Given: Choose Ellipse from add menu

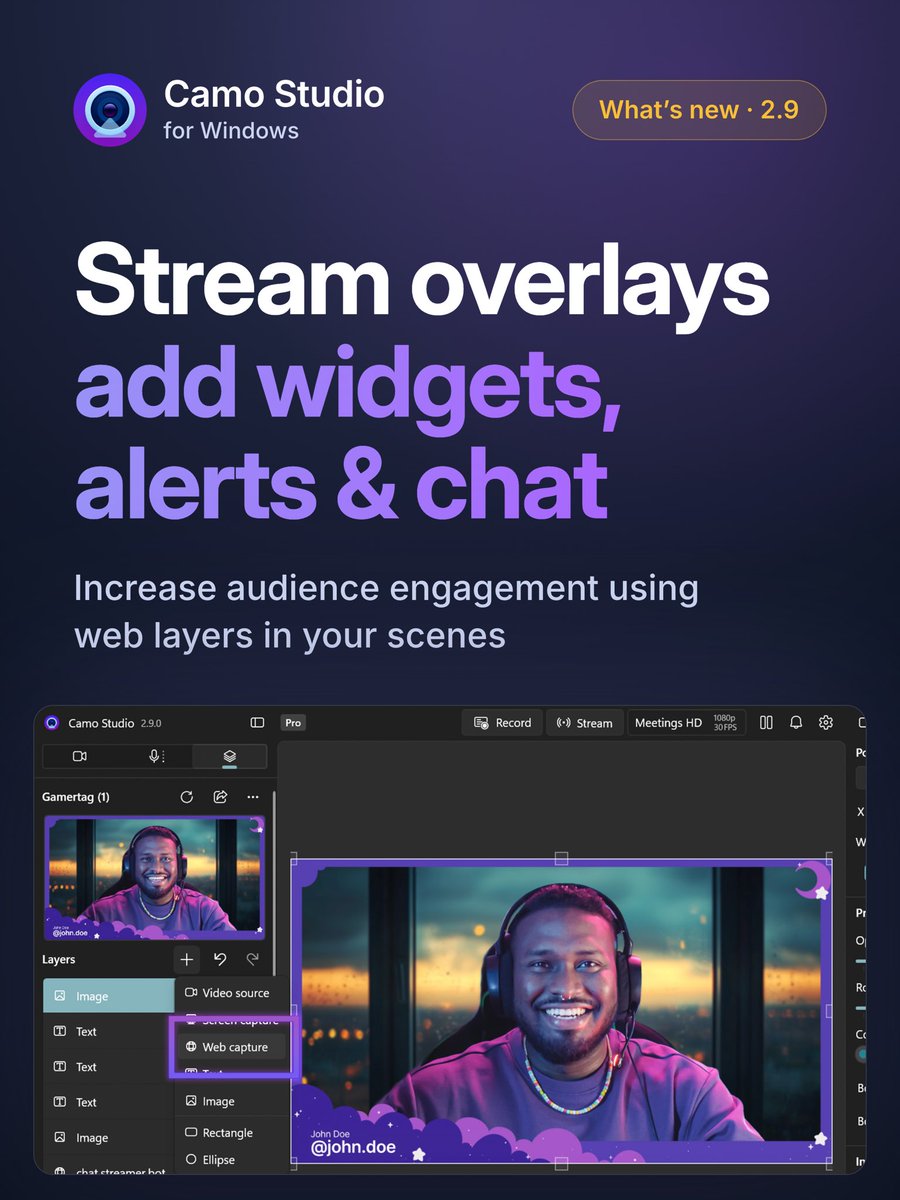Looking at the screenshot, I should [231, 1160].
